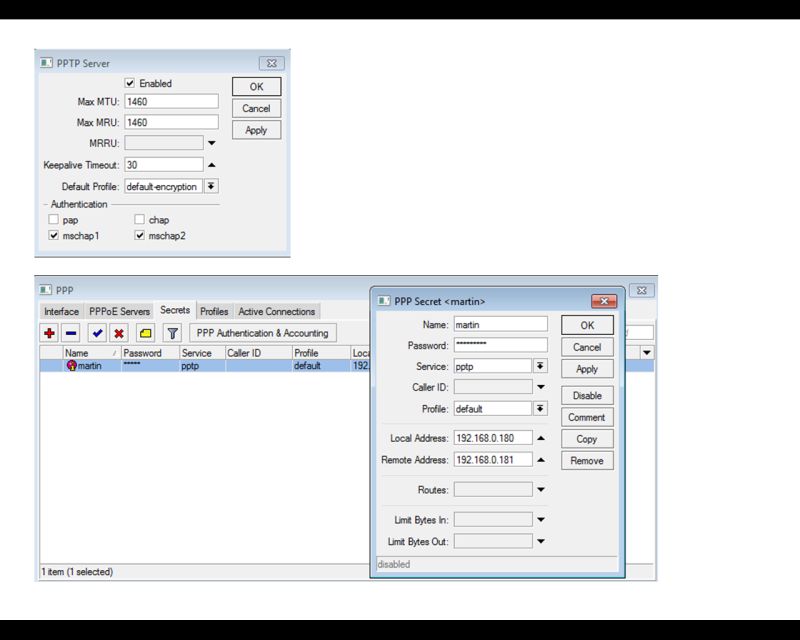Expand the Caller ID field arrow
800x640 pixels.
(541, 387)
